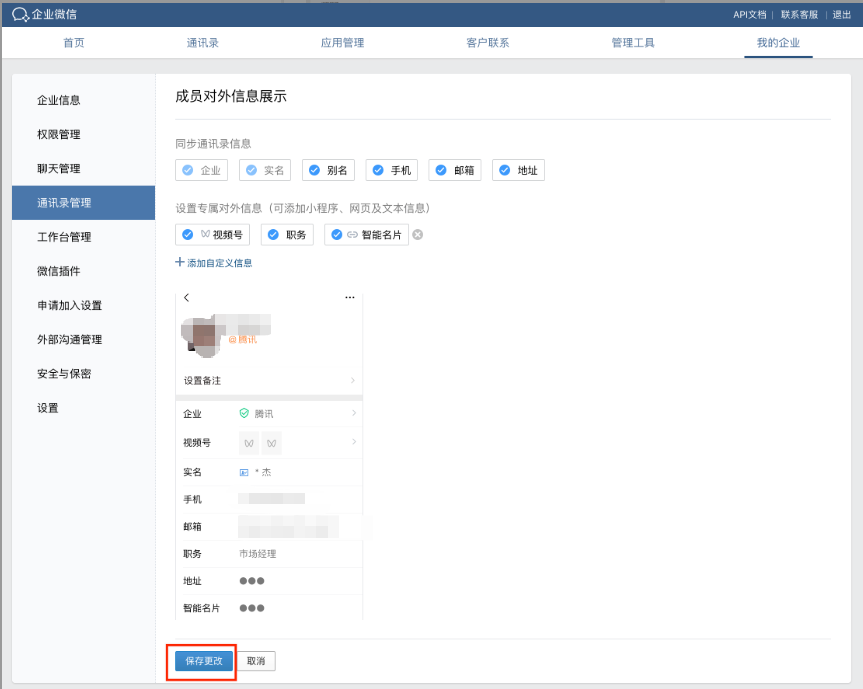This screenshot has width=863, height=689.
Task: Open 设置 in the sidebar
Action: point(84,407)
